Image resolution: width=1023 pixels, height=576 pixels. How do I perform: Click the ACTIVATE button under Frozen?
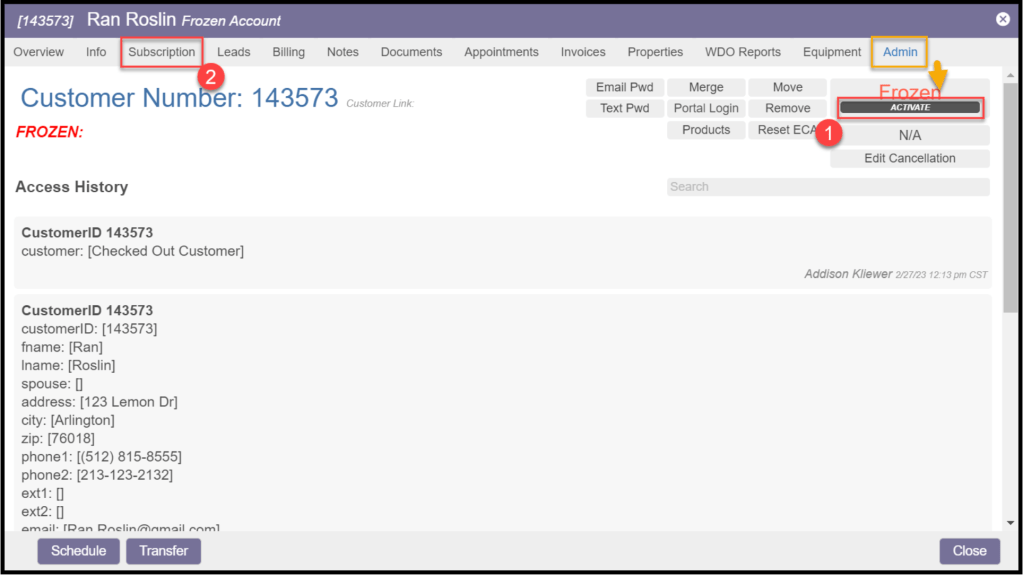pyautogui.click(x=910, y=108)
